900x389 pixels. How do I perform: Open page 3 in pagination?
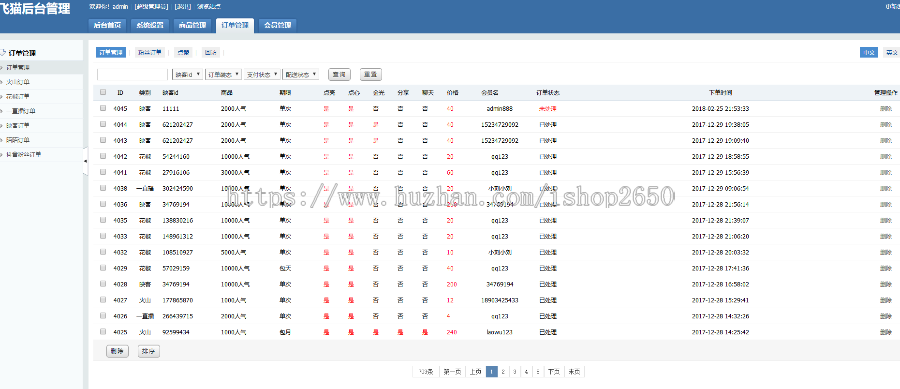[x=514, y=372]
